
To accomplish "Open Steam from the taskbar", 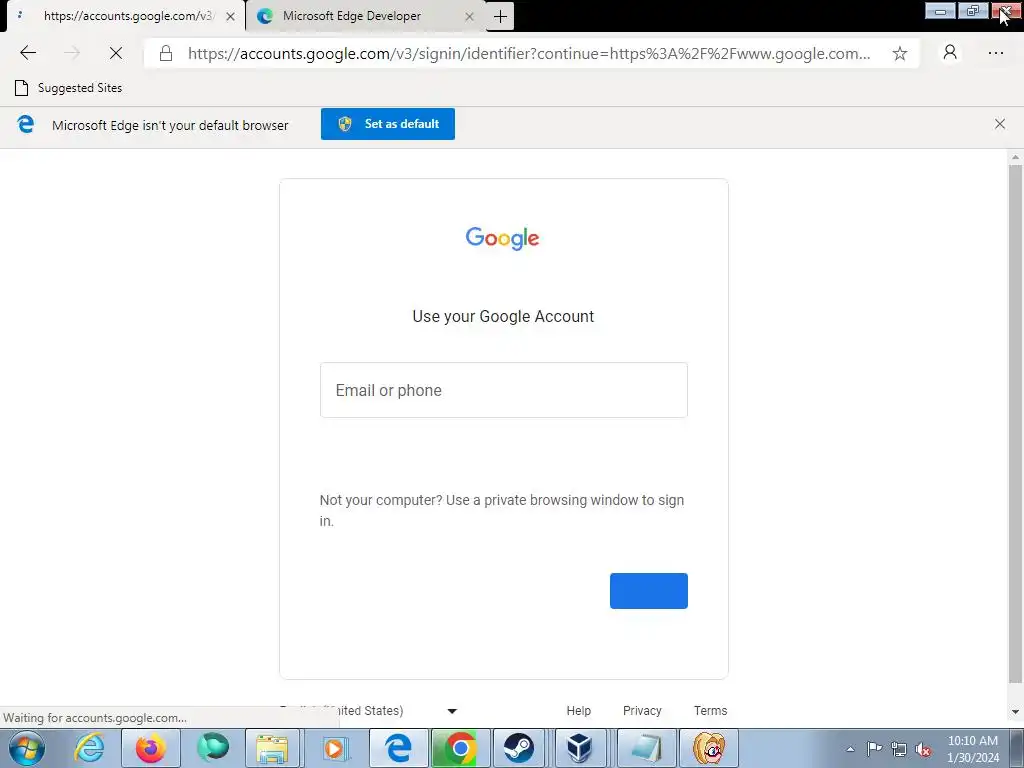I will pyautogui.click(x=519, y=748).
